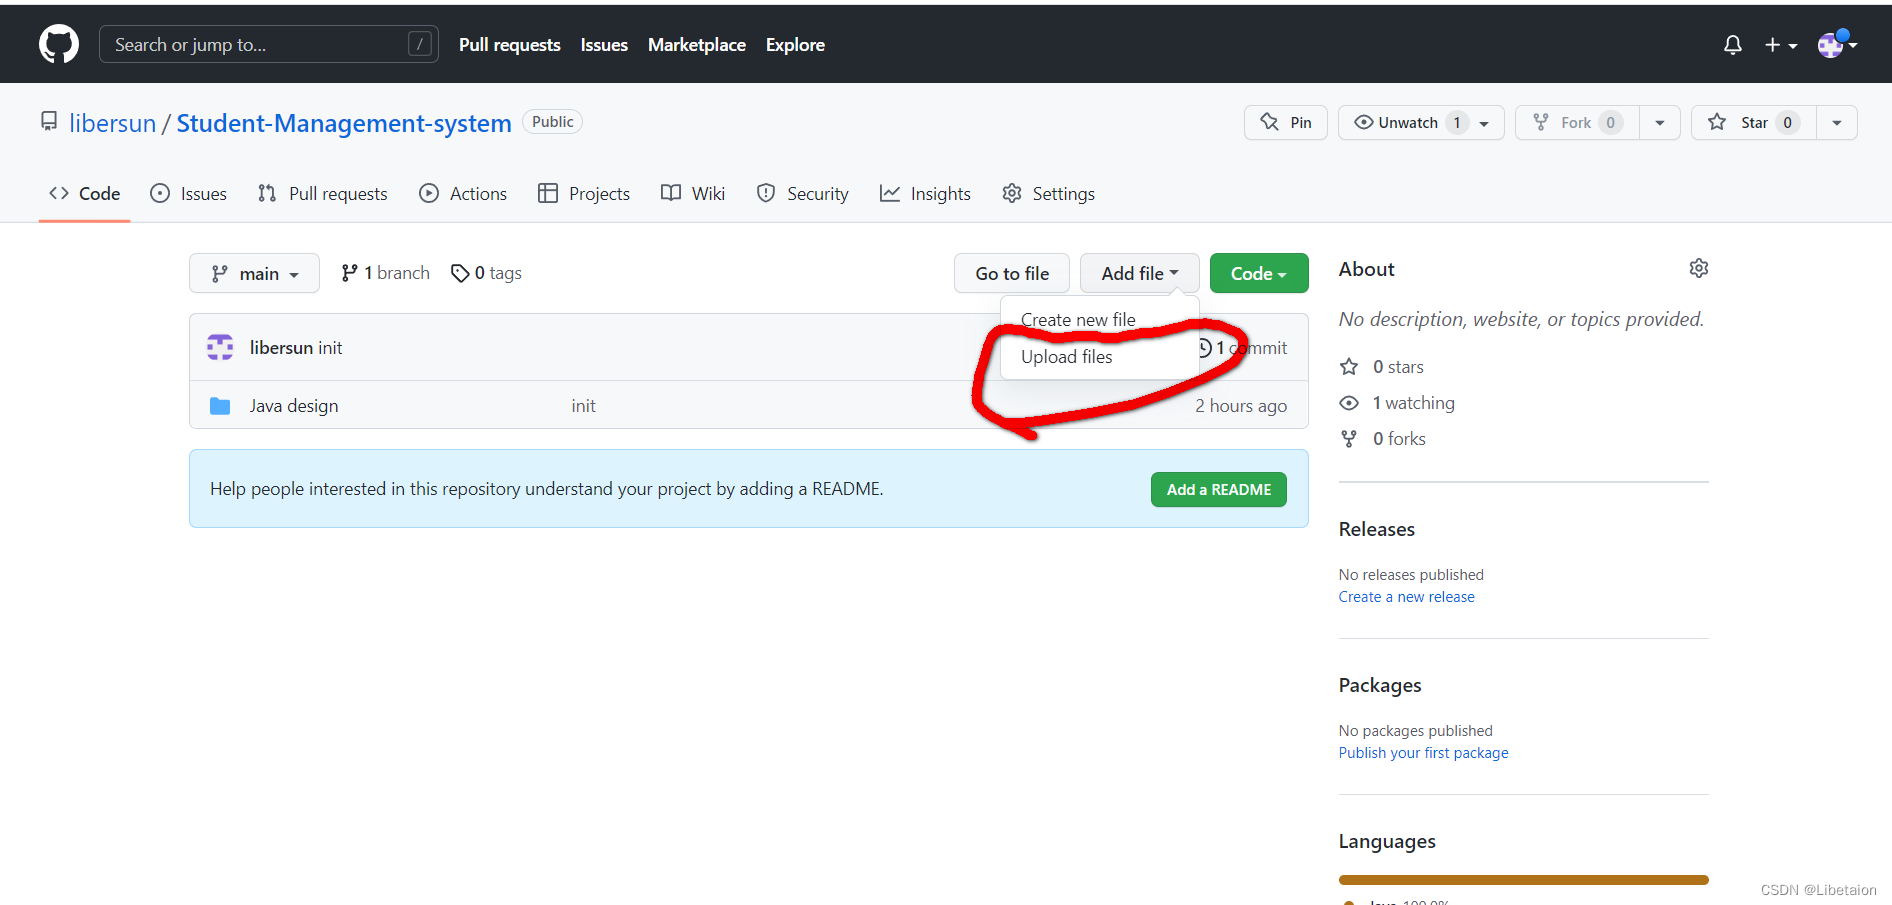Open the repository Settings tab
The height and width of the screenshot is (905, 1892).
1048,193
